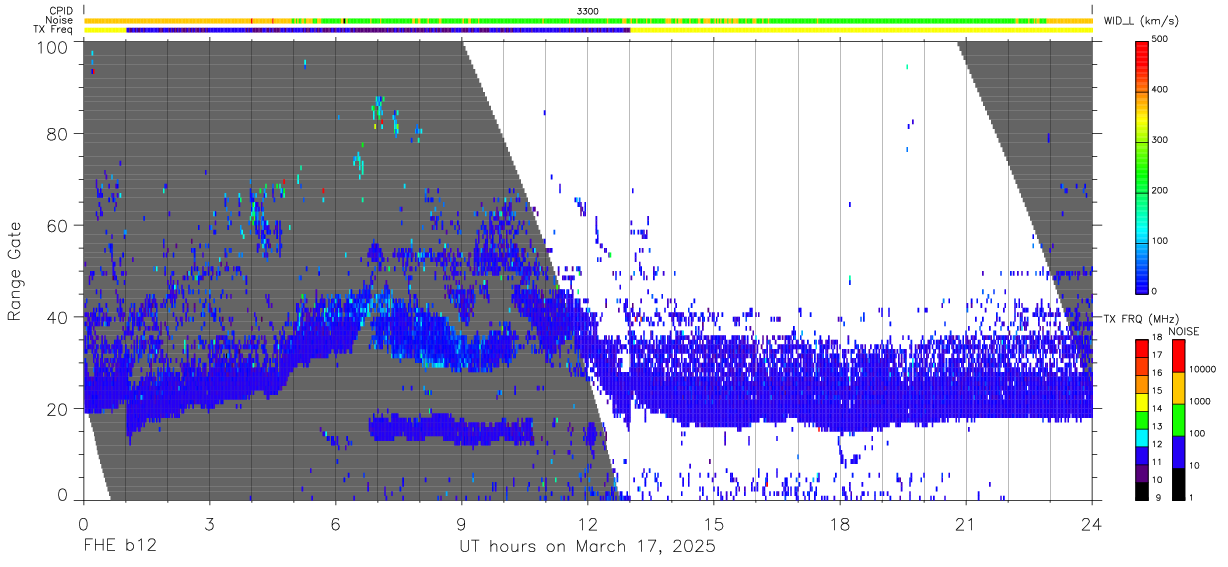1228x567 pixels.
Task: Click the 15 tick on the UT hours axis
Action: (x=714, y=523)
